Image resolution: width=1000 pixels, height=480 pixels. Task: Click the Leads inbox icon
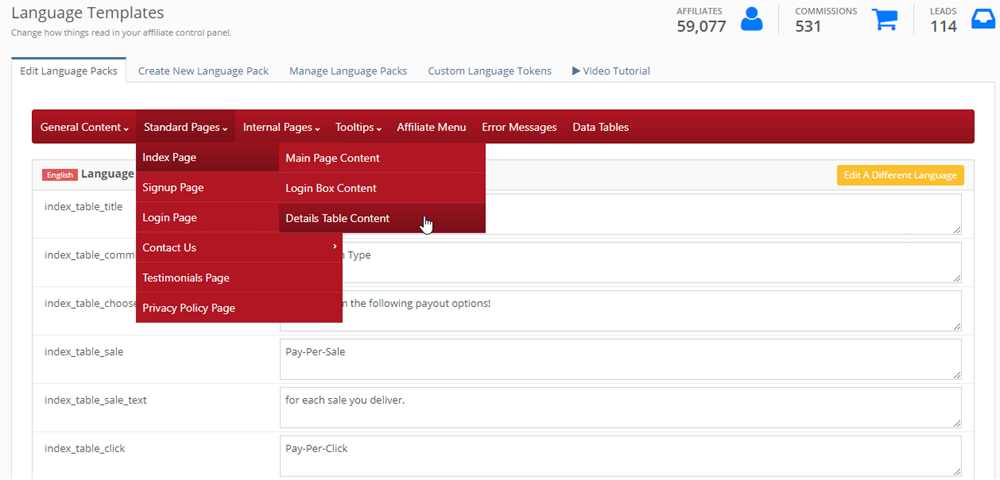point(983,19)
